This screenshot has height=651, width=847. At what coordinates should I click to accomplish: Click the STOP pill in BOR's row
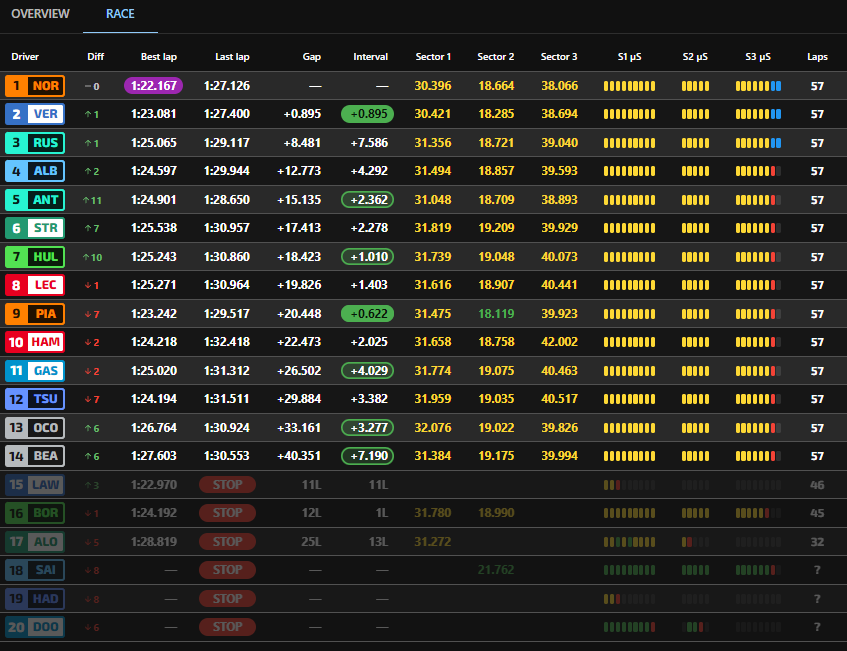pos(227,513)
